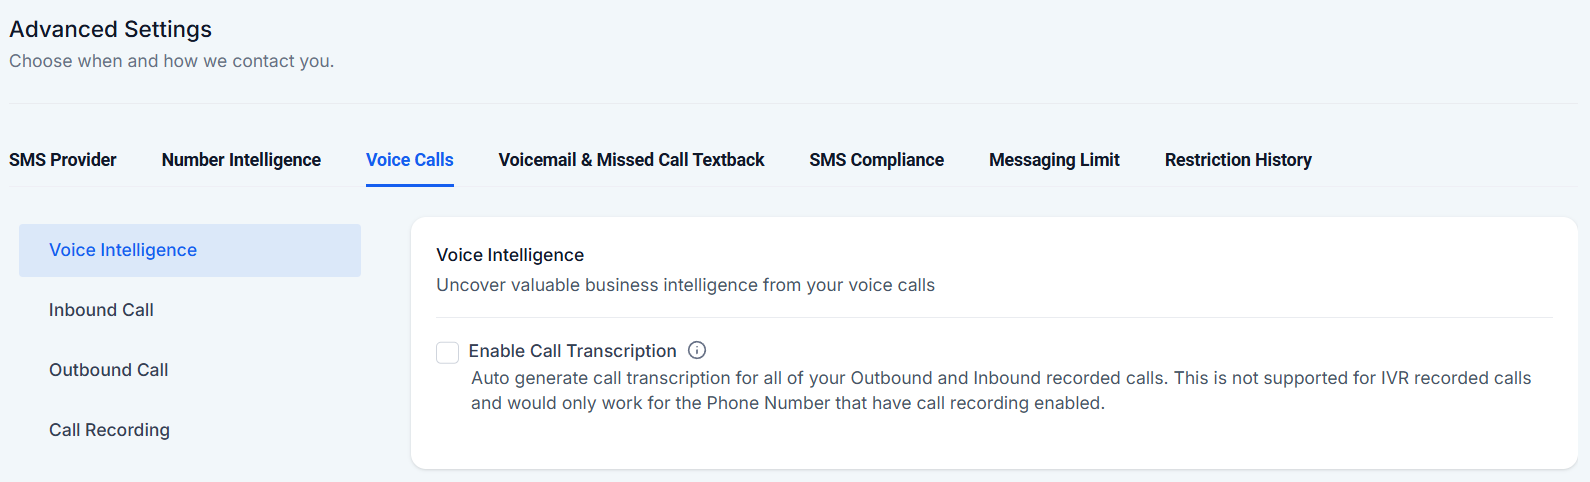Enable the Call Transcription checkbox

(447, 352)
